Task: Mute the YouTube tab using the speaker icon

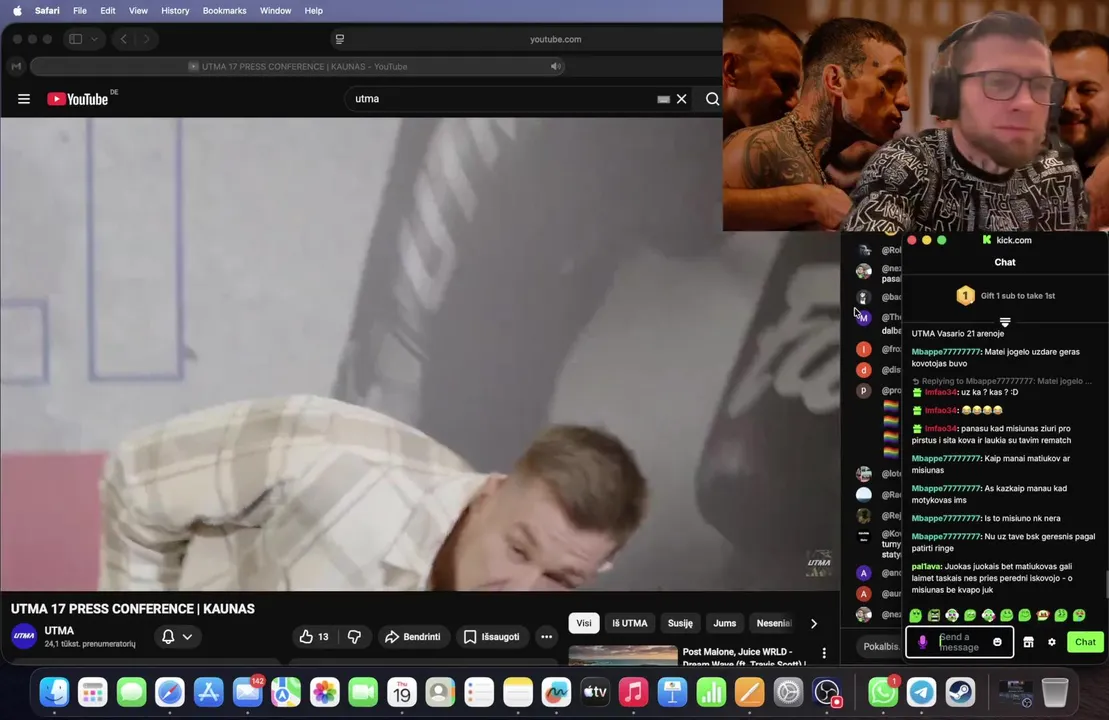Action: pyautogui.click(x=556, y=66)
